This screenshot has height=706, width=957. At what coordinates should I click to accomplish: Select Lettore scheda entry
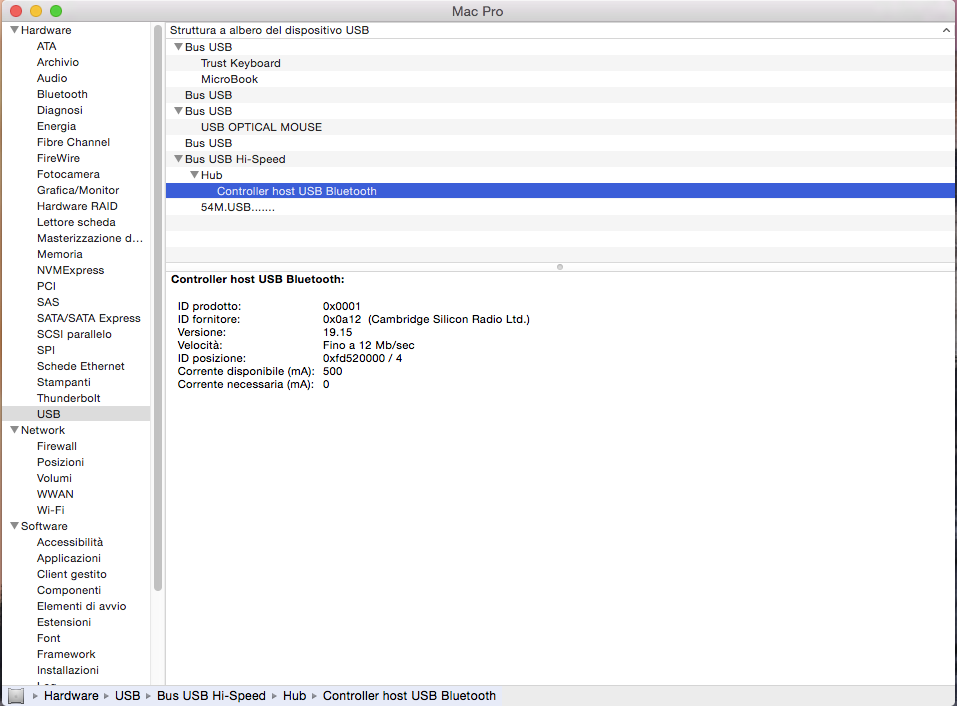pyautogui.click(x=76, y=222)
